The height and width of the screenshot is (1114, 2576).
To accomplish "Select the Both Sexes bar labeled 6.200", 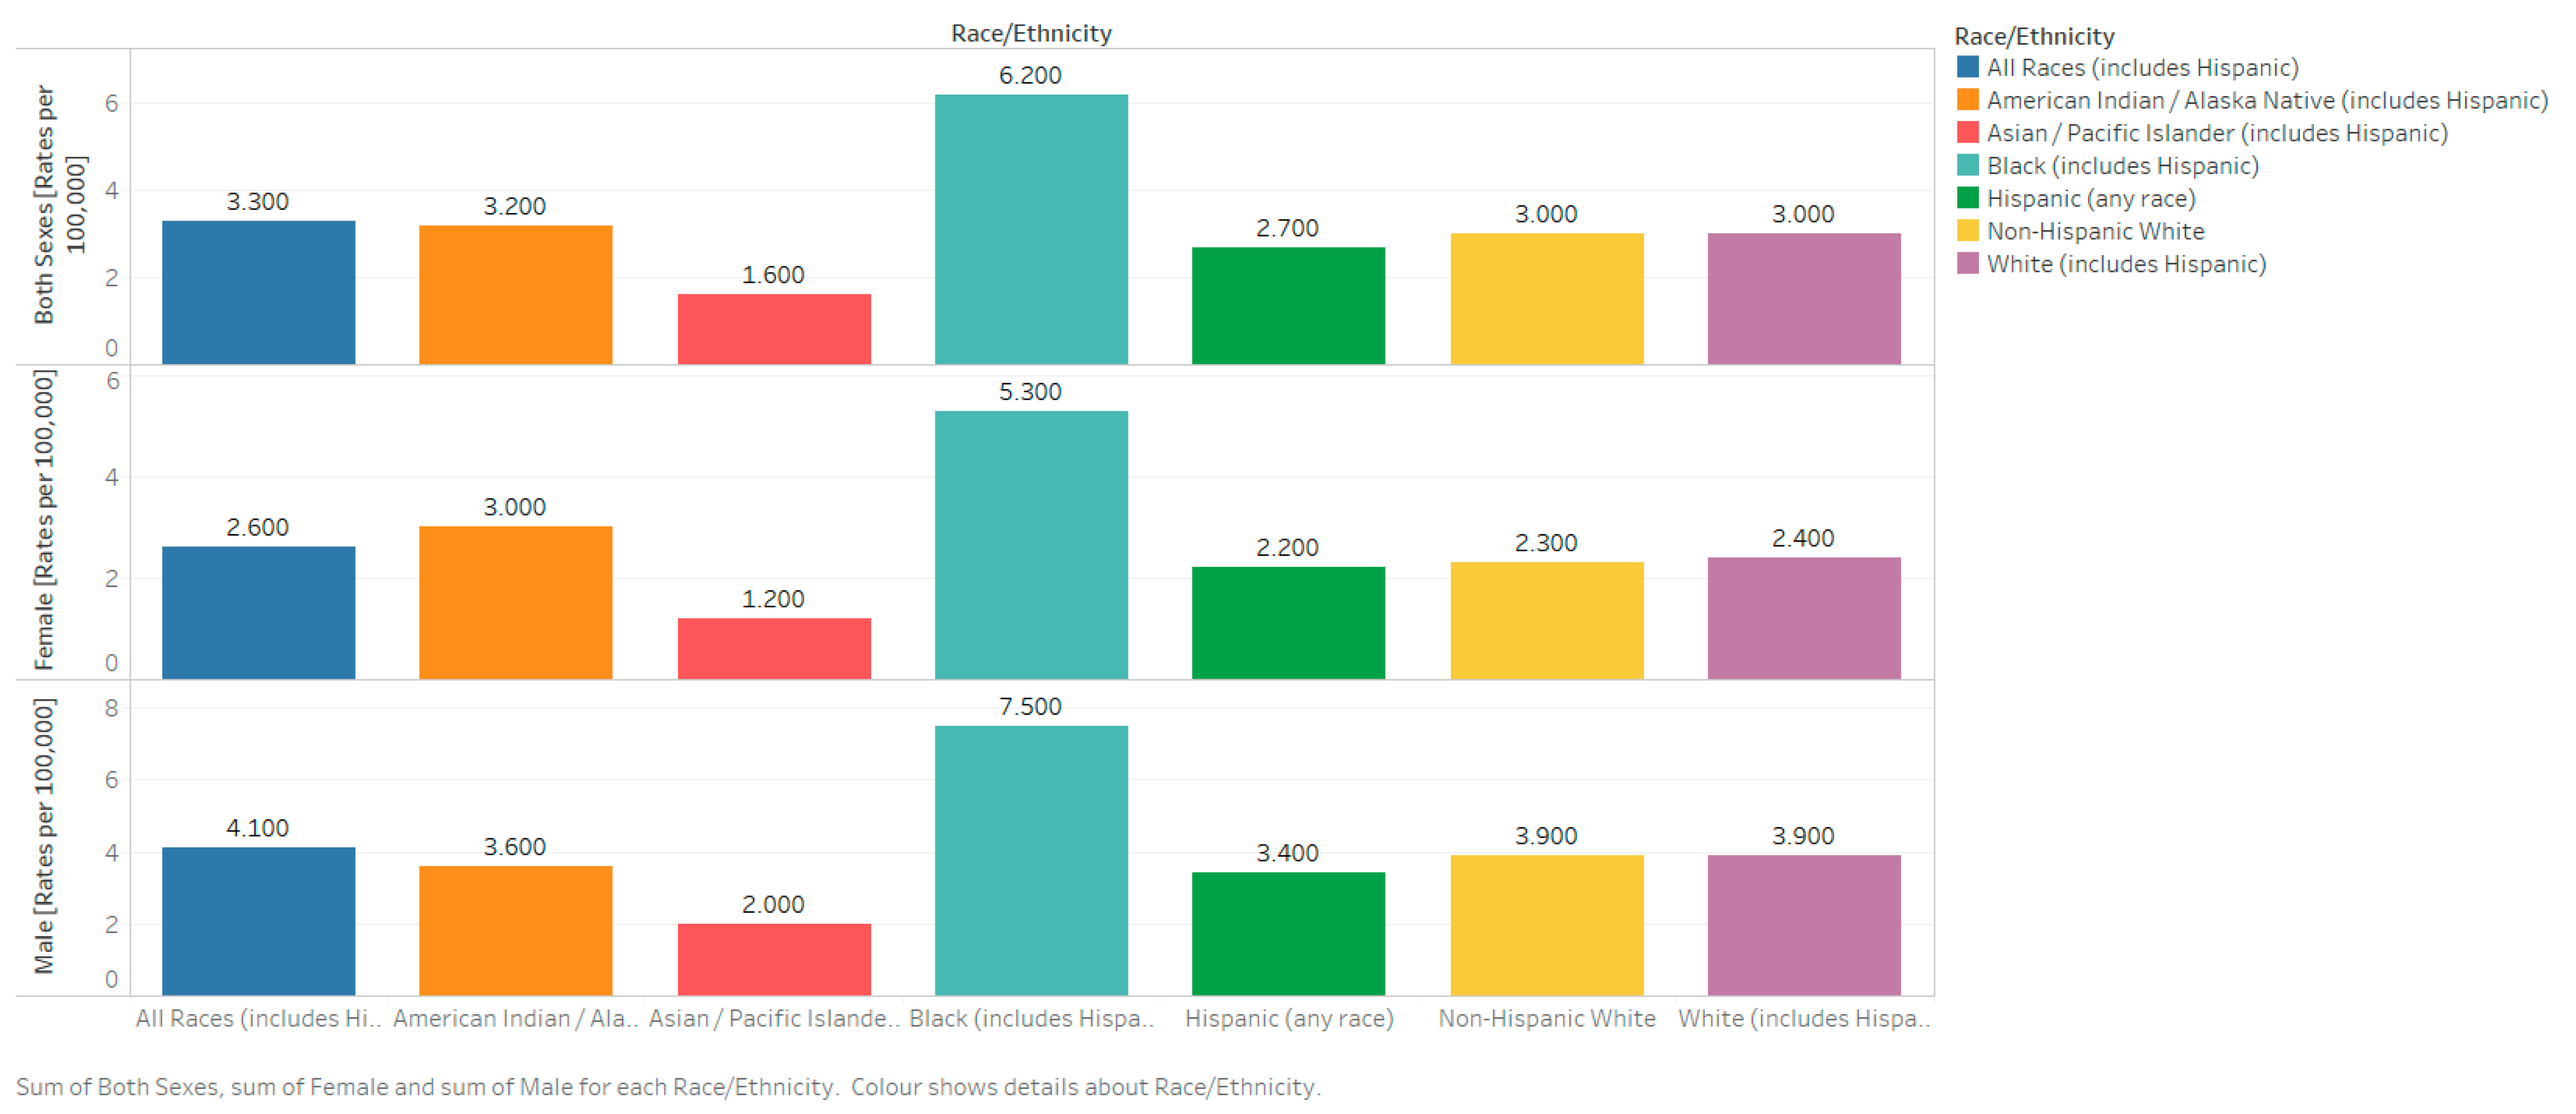I will pyautogui.click(x=1031, y=229).
